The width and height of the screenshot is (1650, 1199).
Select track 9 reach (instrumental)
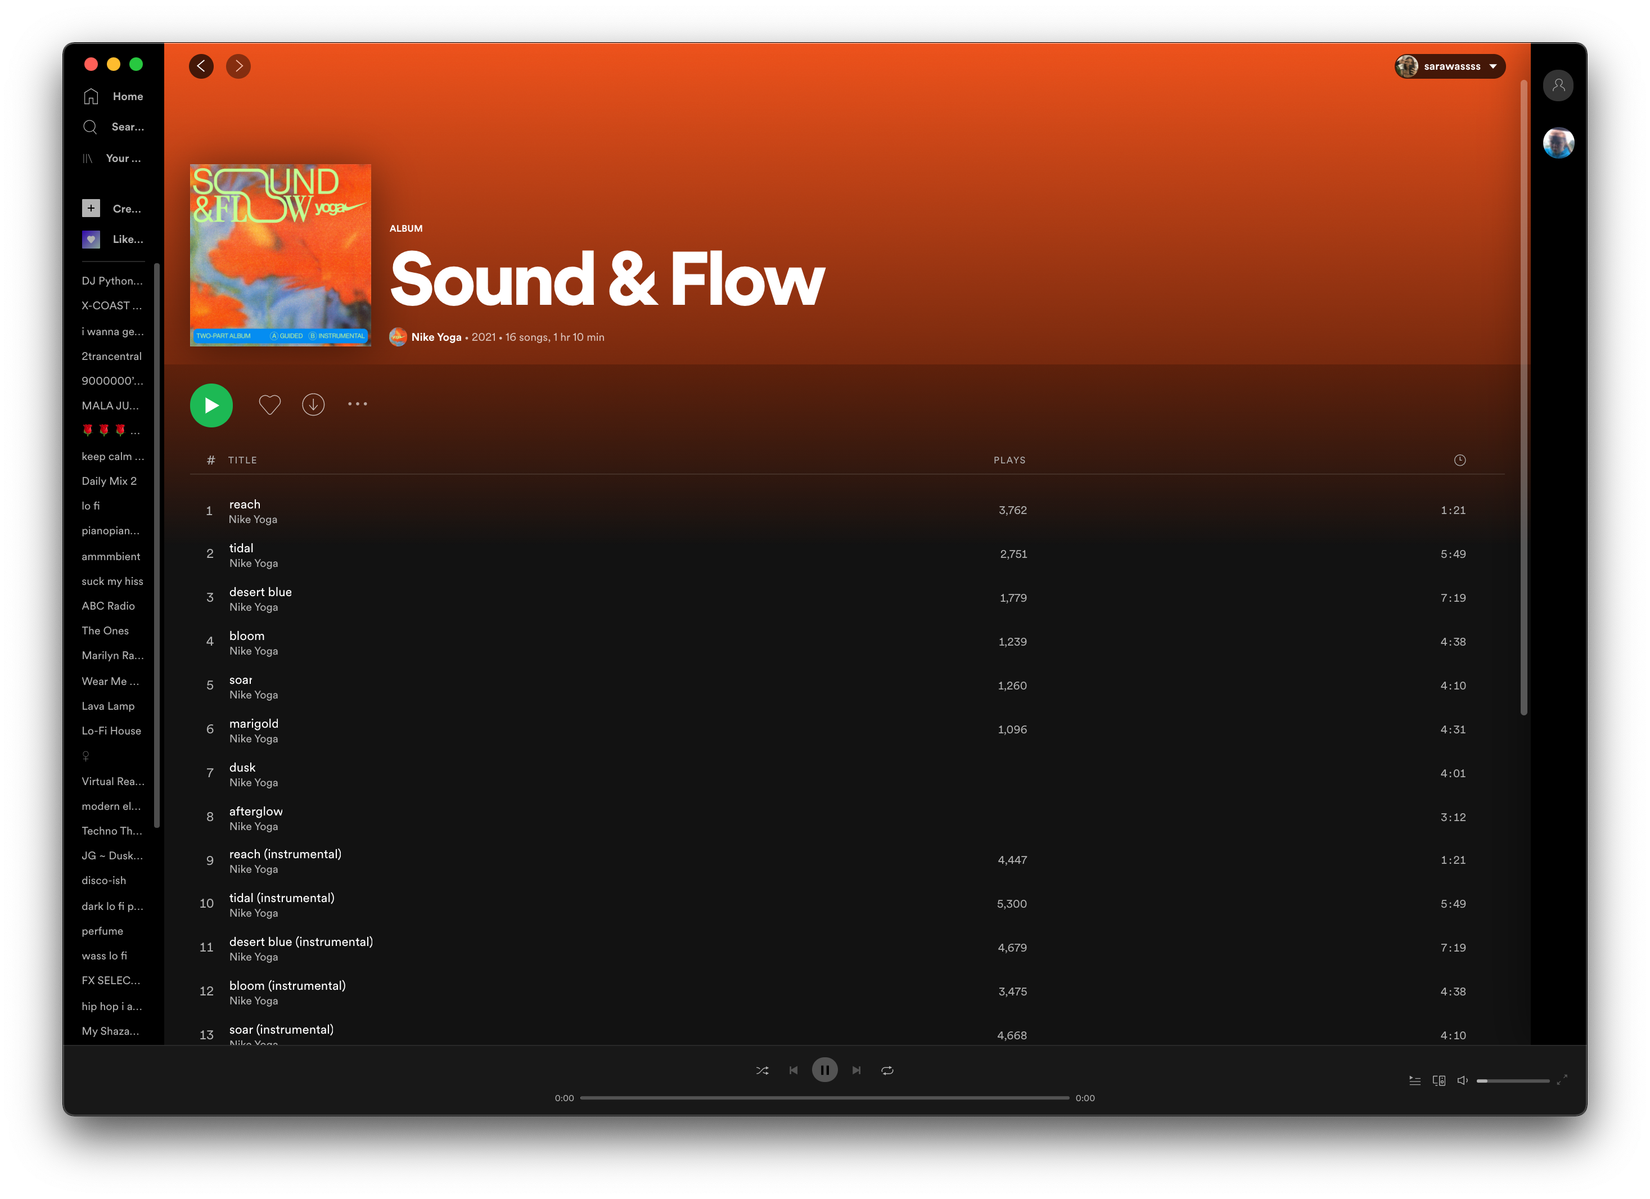(847, 861)
